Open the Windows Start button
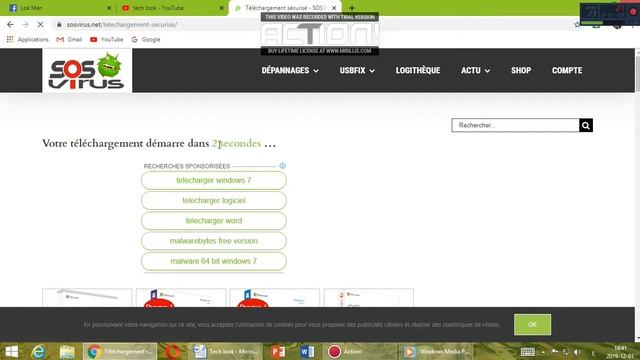 [12, 351]
